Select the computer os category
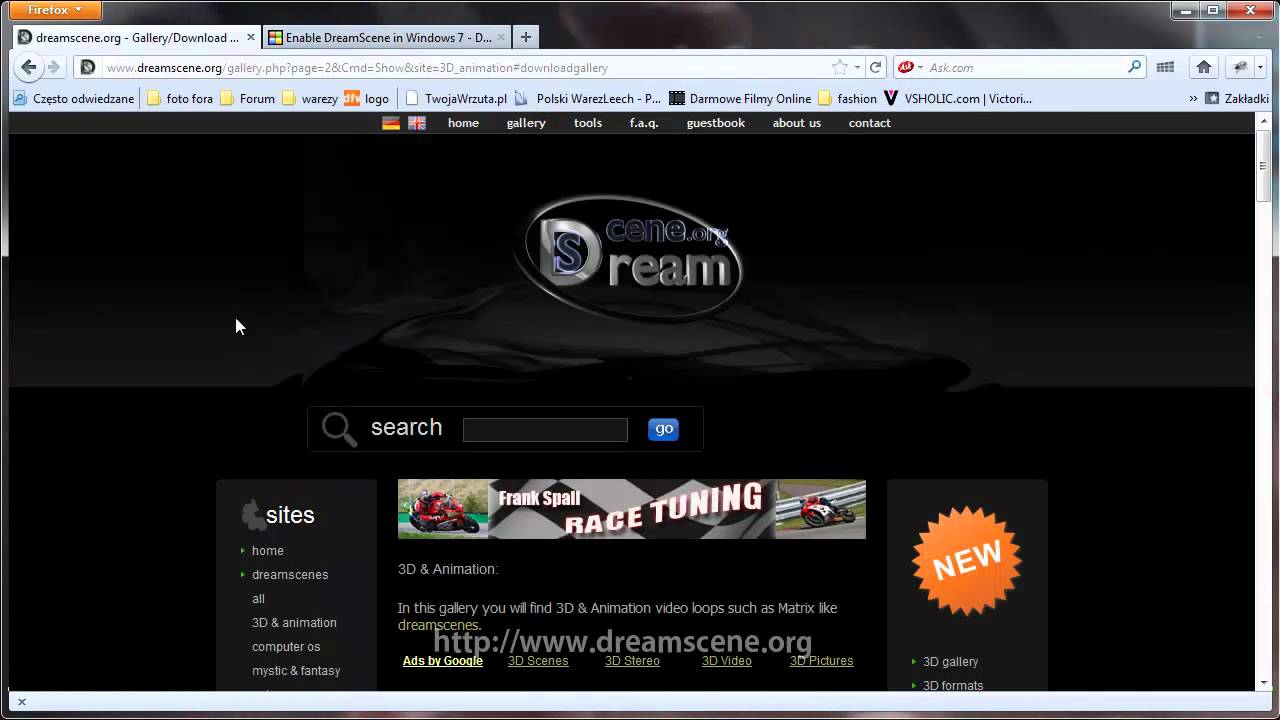 coord(286,647)
